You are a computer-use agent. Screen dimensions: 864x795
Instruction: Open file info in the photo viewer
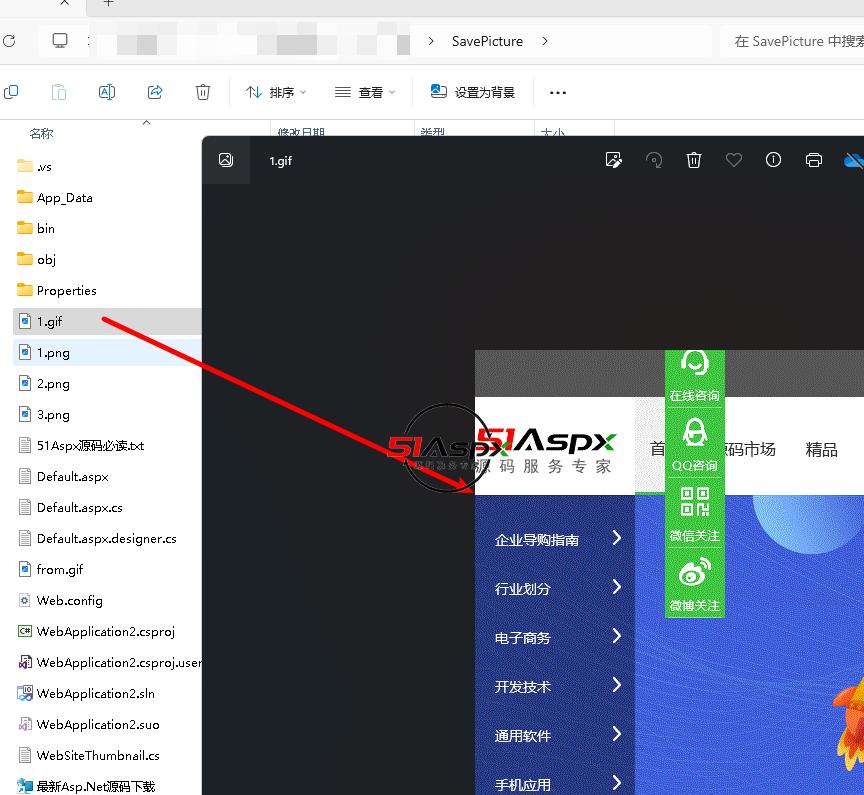click(x=773, y=160)
